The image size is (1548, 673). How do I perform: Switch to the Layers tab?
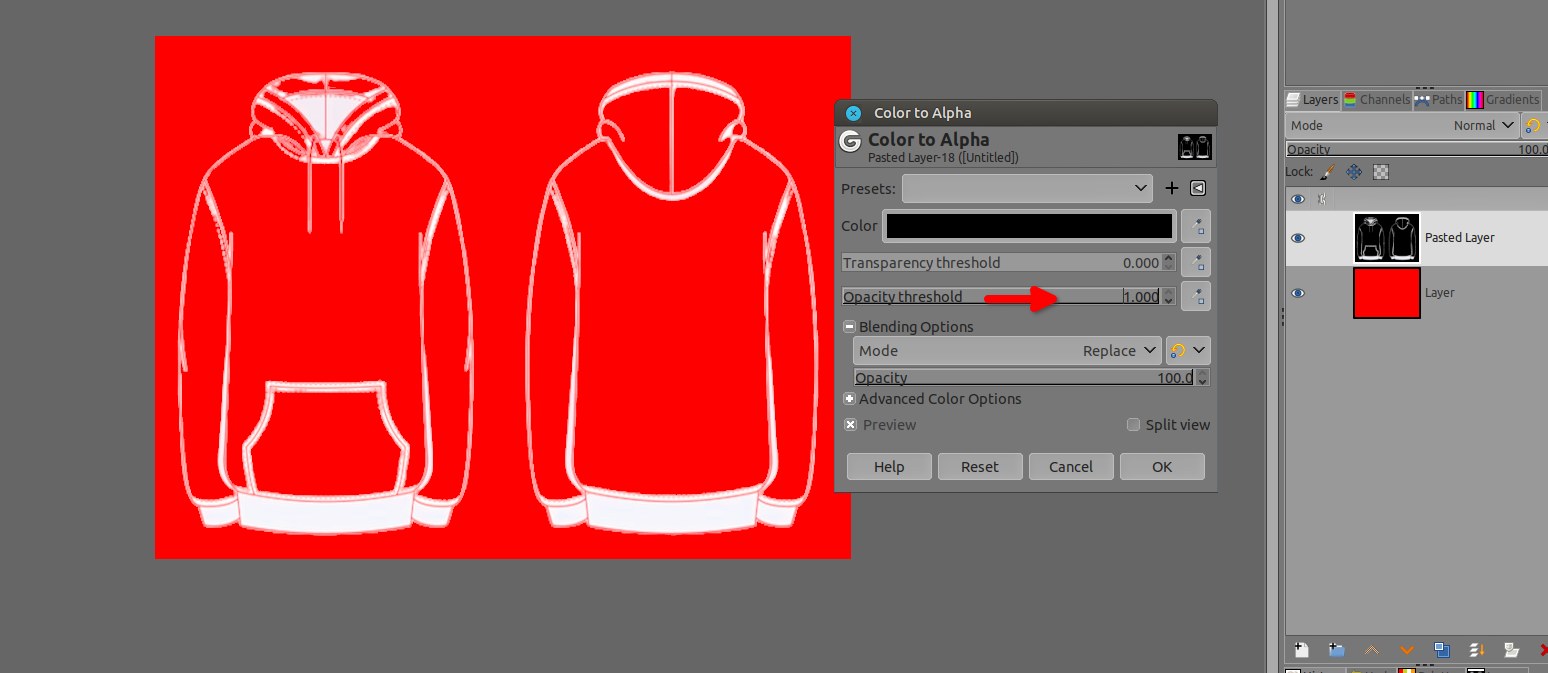tap(1312, 100)
